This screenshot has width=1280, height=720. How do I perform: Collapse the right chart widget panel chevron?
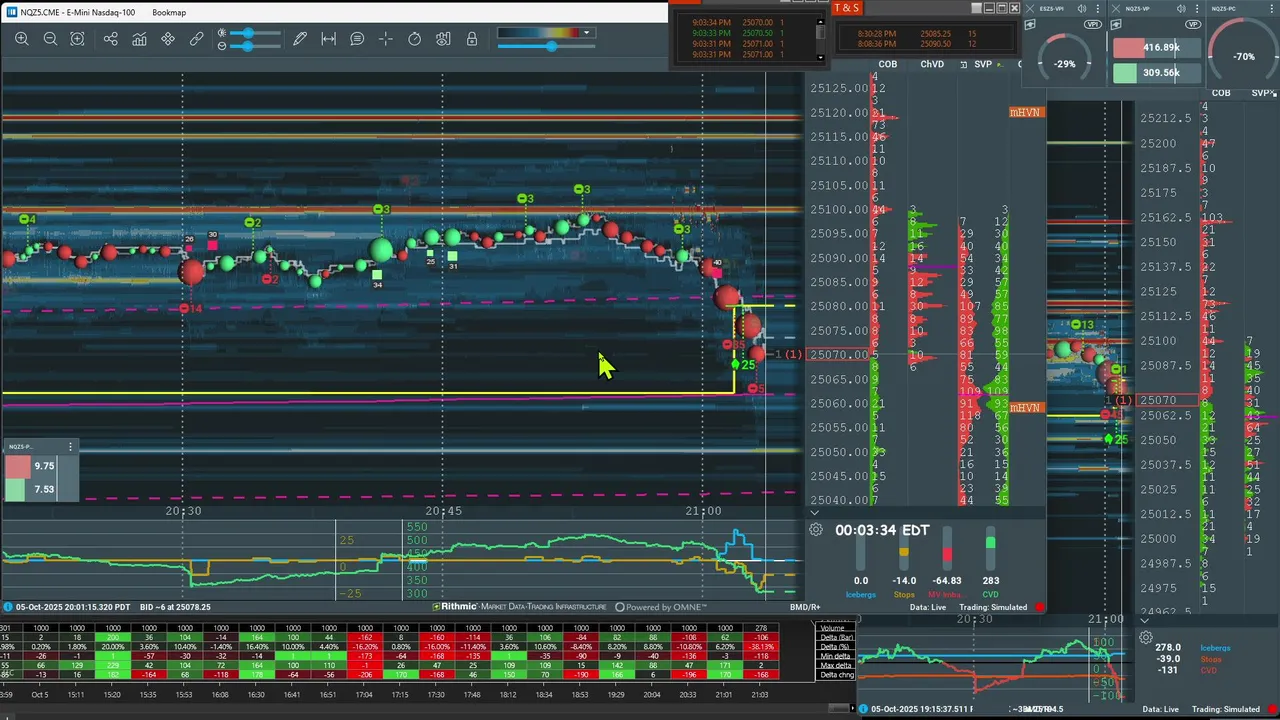(1144, 621)
